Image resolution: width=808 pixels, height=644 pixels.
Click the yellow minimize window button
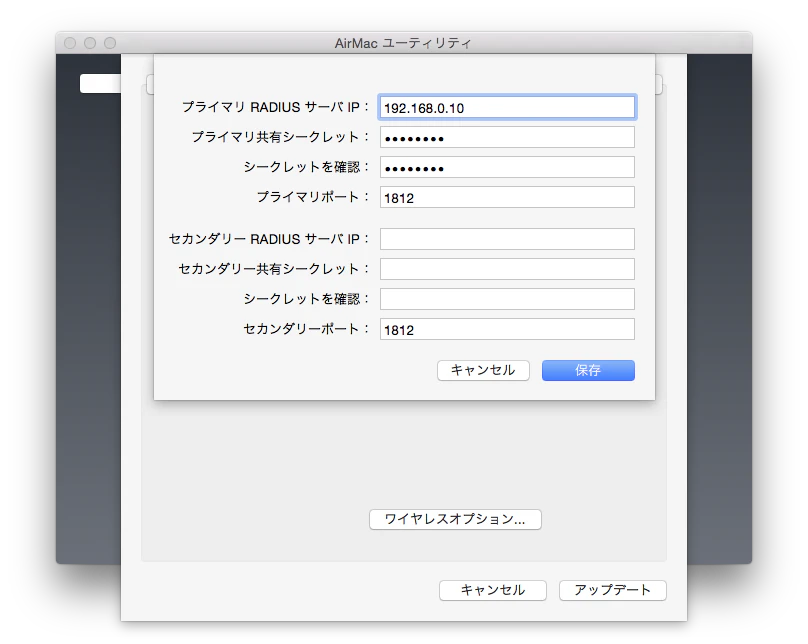(90, 43)
